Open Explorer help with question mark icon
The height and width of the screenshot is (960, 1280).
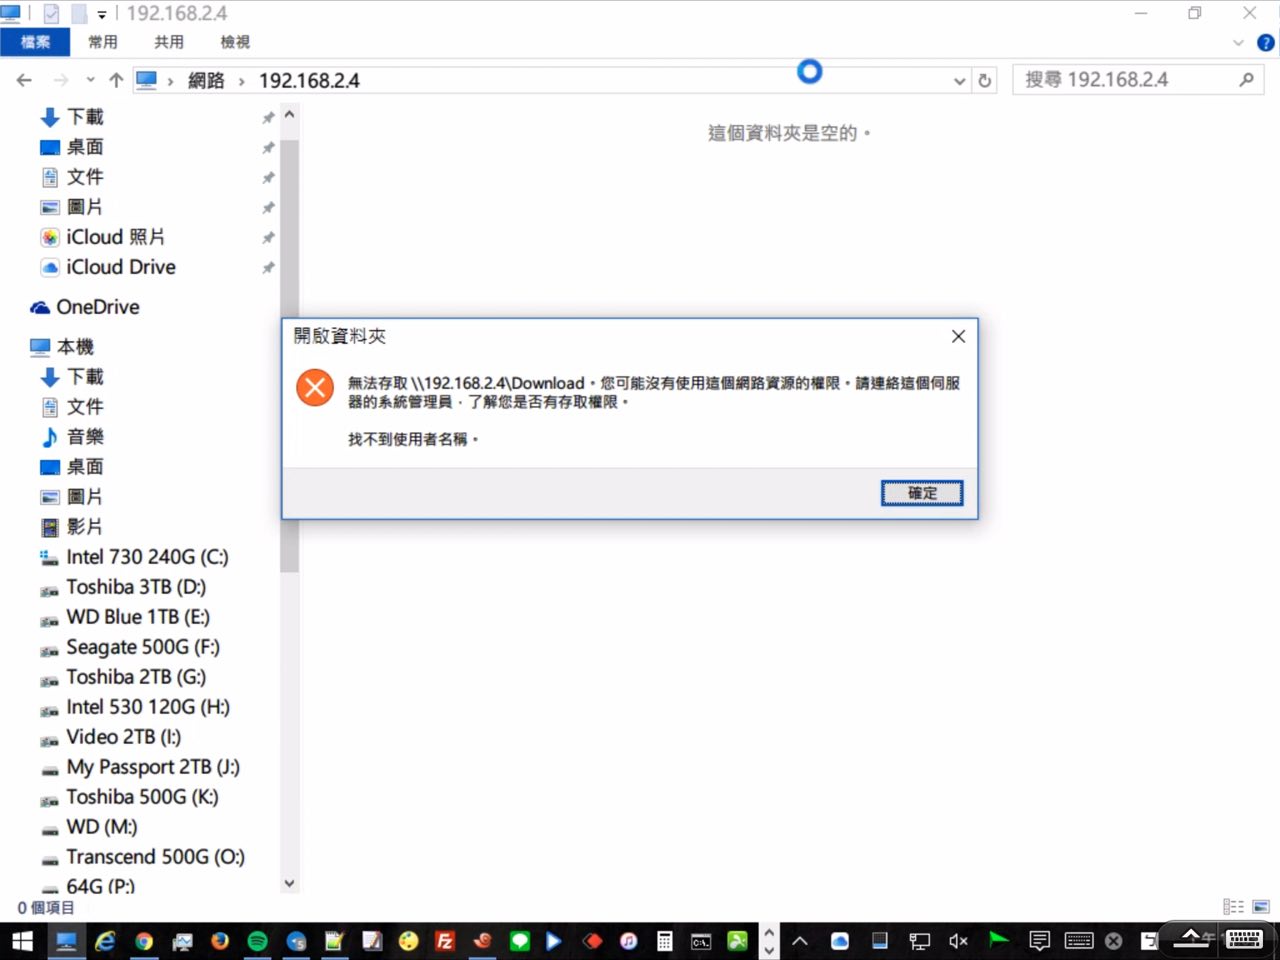coord(1266,43)
